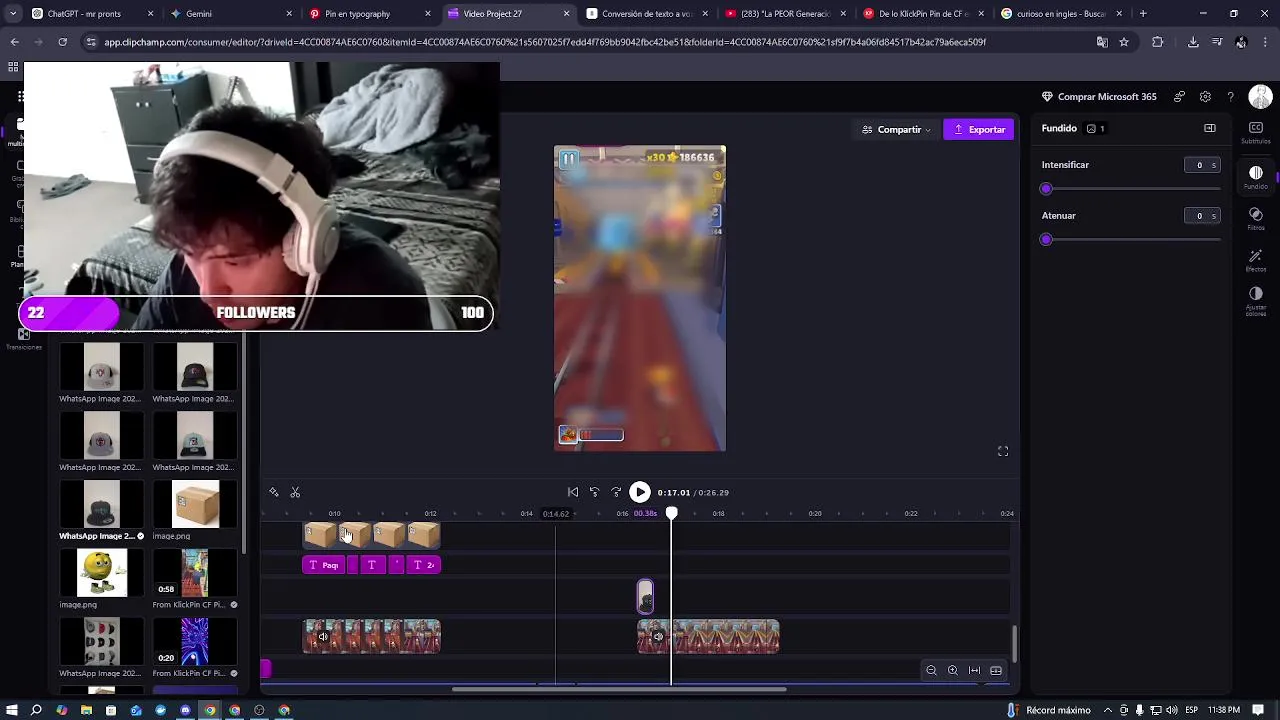Viewport: 1280px width, 720px height.
Task: Open a new browser tab
Action: pos(1143,14)
